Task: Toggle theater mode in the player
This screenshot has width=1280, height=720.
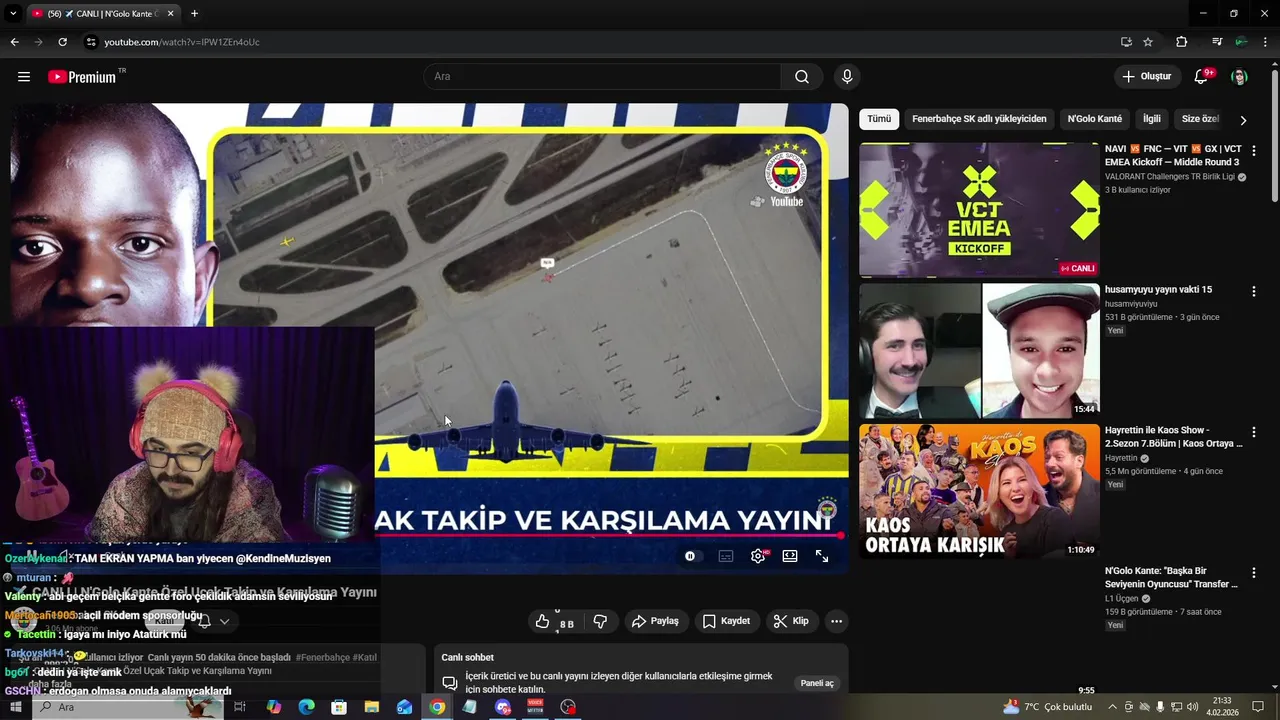Action: point(790,556)
